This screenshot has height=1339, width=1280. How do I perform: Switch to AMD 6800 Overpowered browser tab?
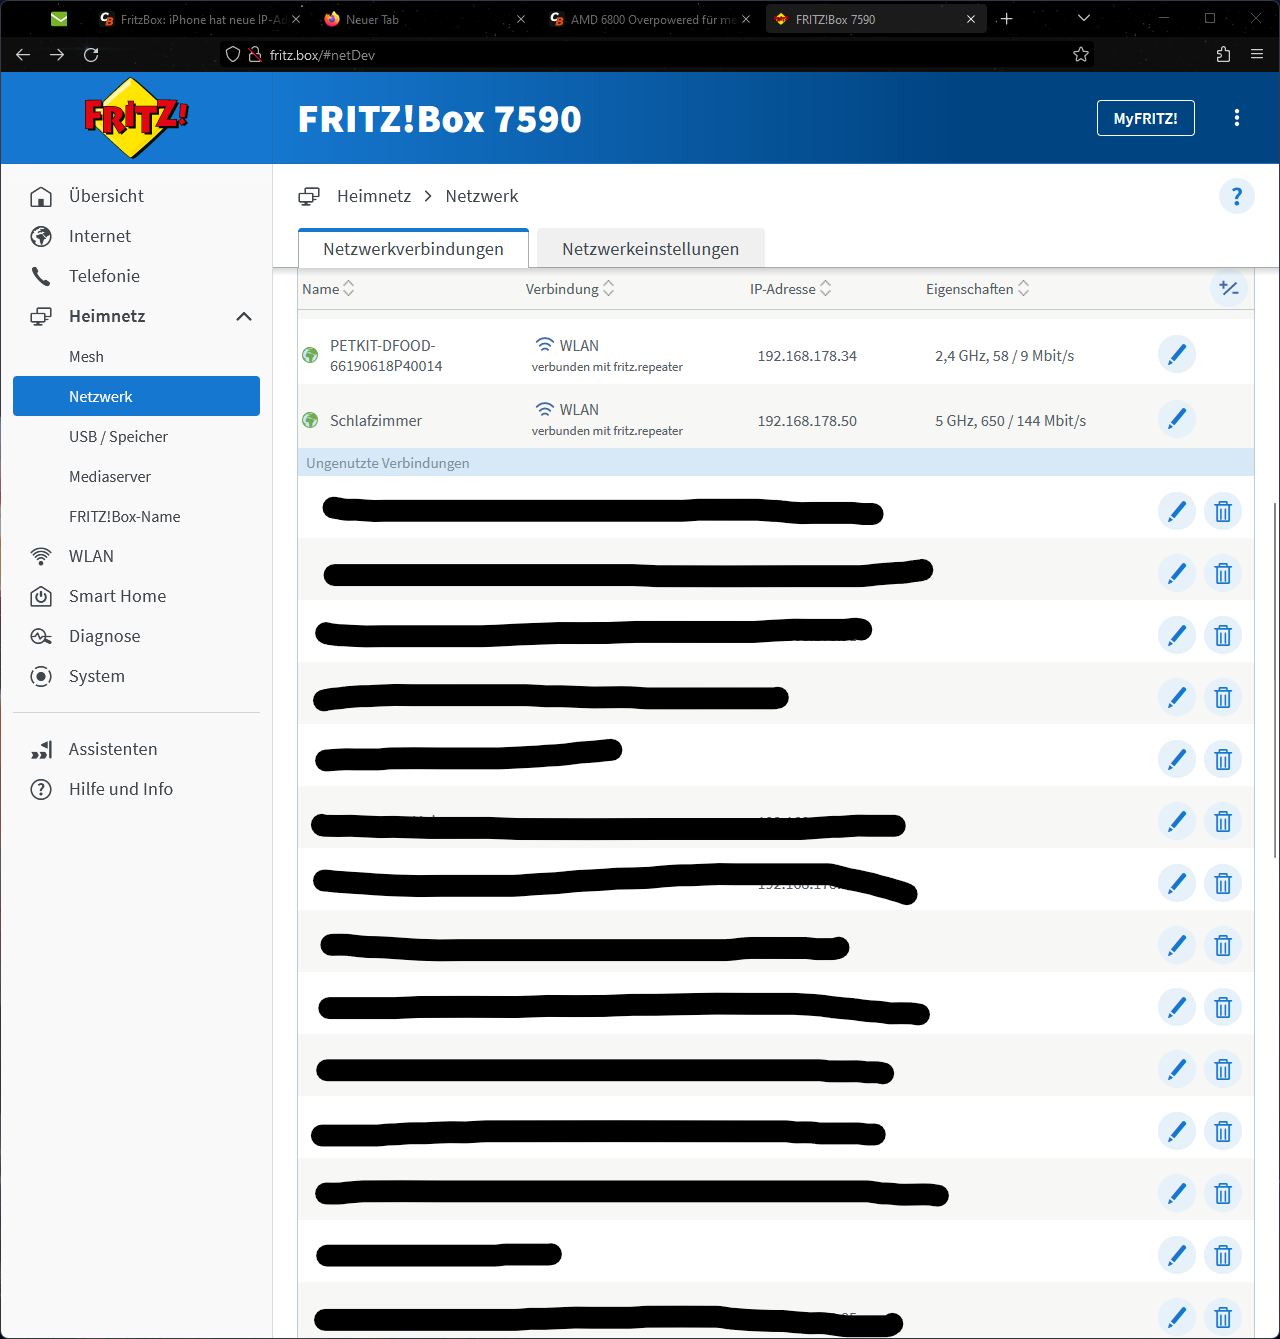pyautogui.click(x=650, y=19)
